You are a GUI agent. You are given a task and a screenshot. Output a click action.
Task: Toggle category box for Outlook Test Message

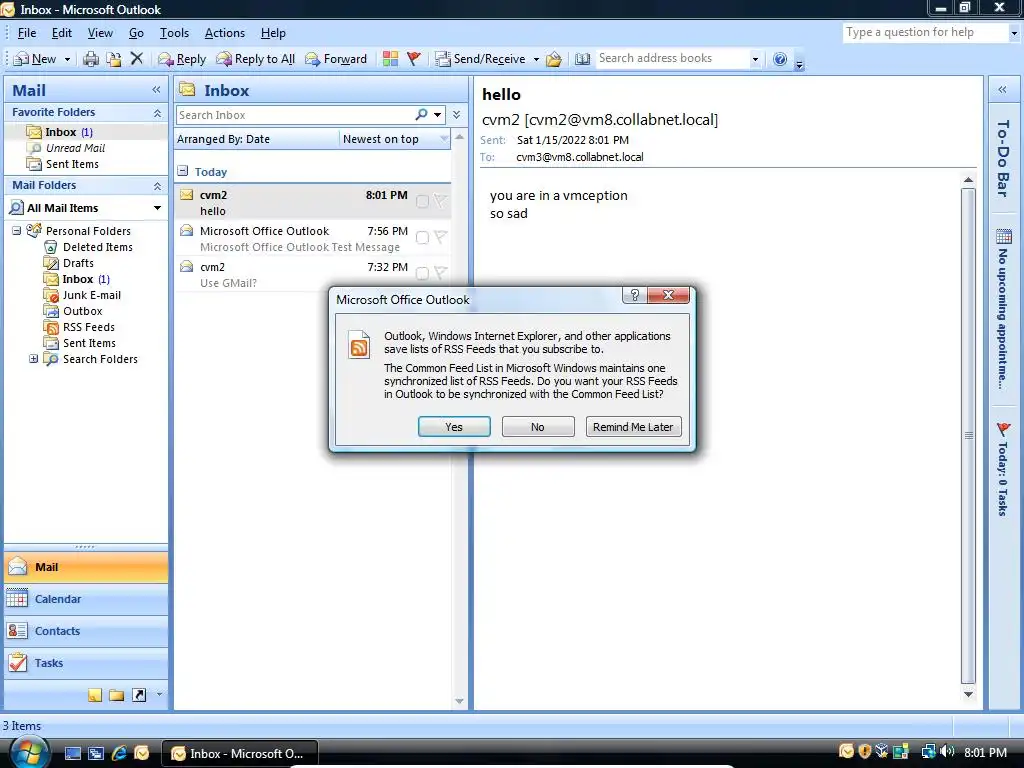(423, 238)
